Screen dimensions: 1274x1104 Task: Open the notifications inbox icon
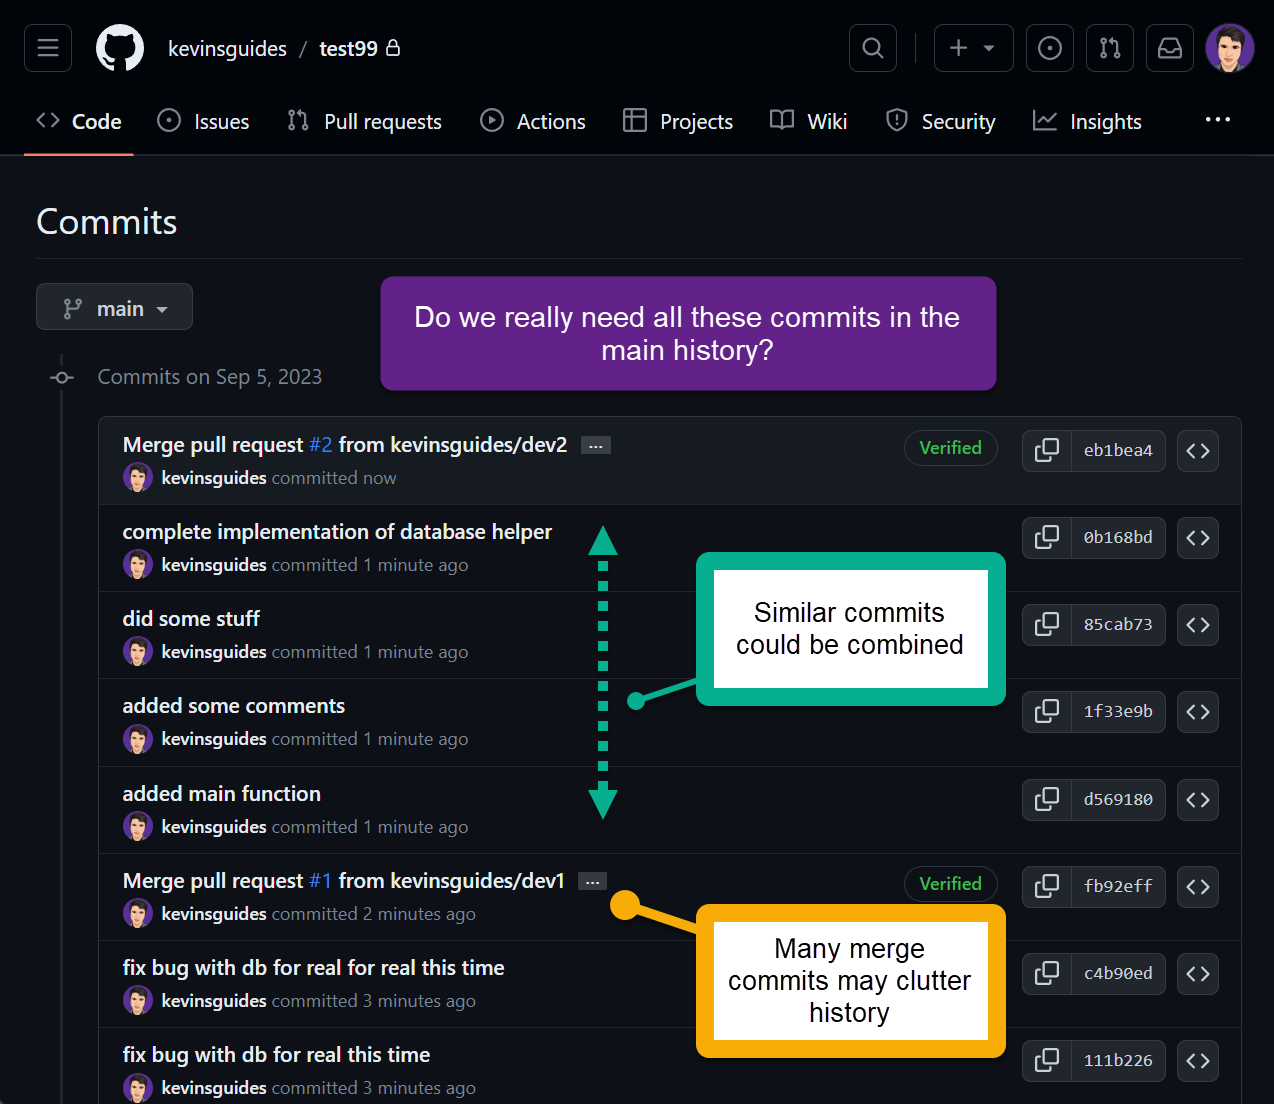(x=1170, y=48)
